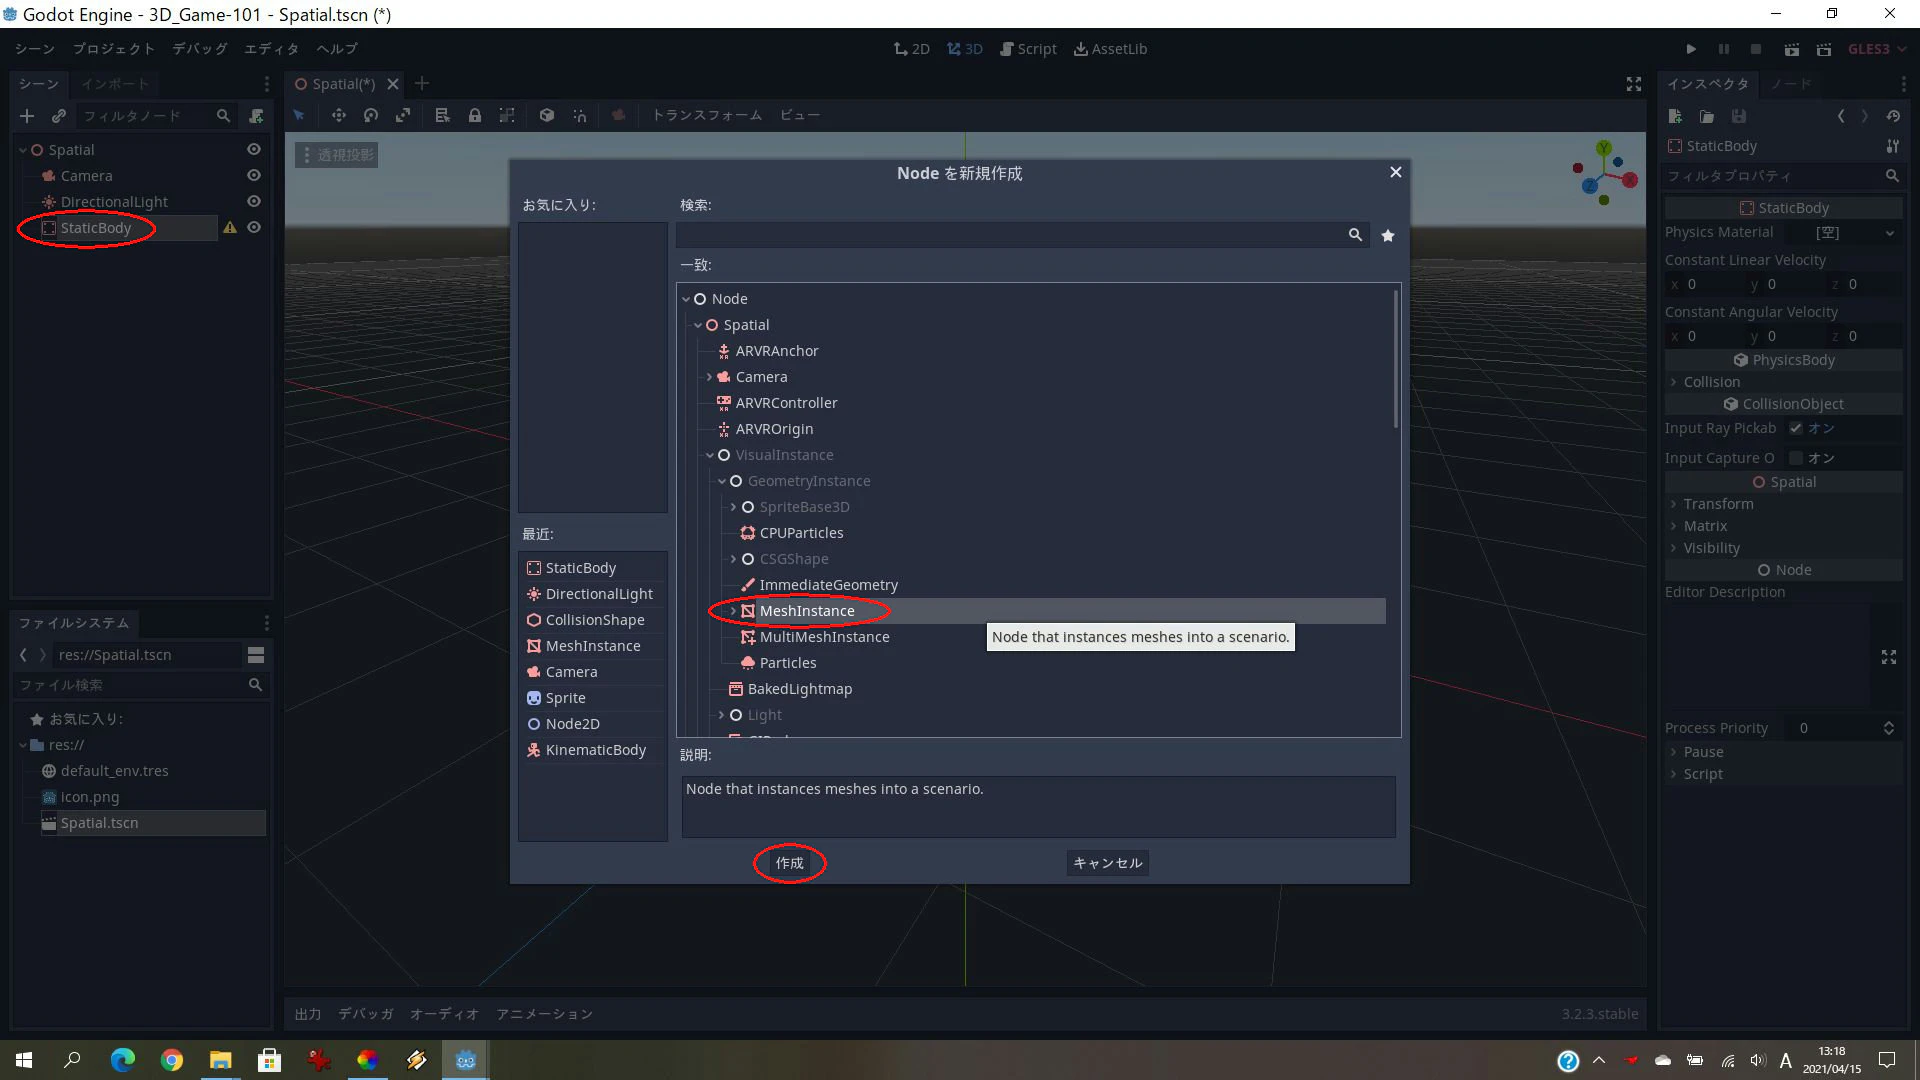Click the node tree vertical scrollbar
This screenshot has width=1920, height=1080.
tap(1396, 360)
